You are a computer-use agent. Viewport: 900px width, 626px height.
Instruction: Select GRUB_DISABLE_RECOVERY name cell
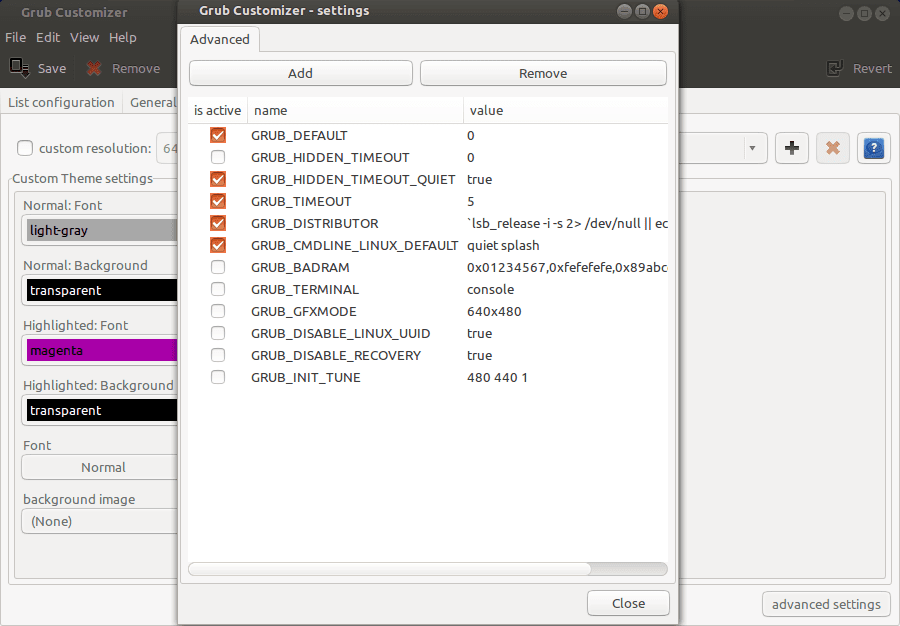click(355, 355)
